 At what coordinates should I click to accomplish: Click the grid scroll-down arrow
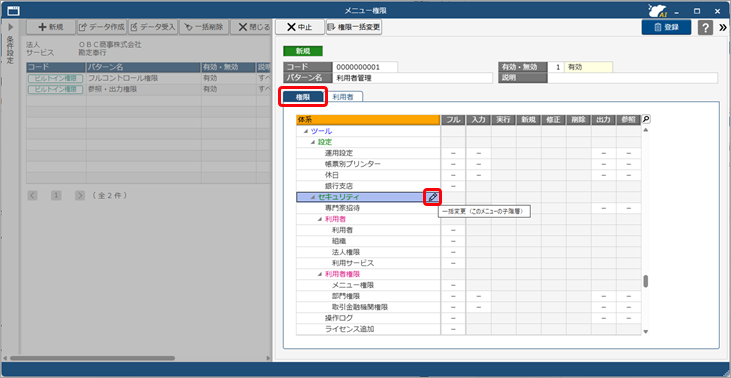click(646, 331)
